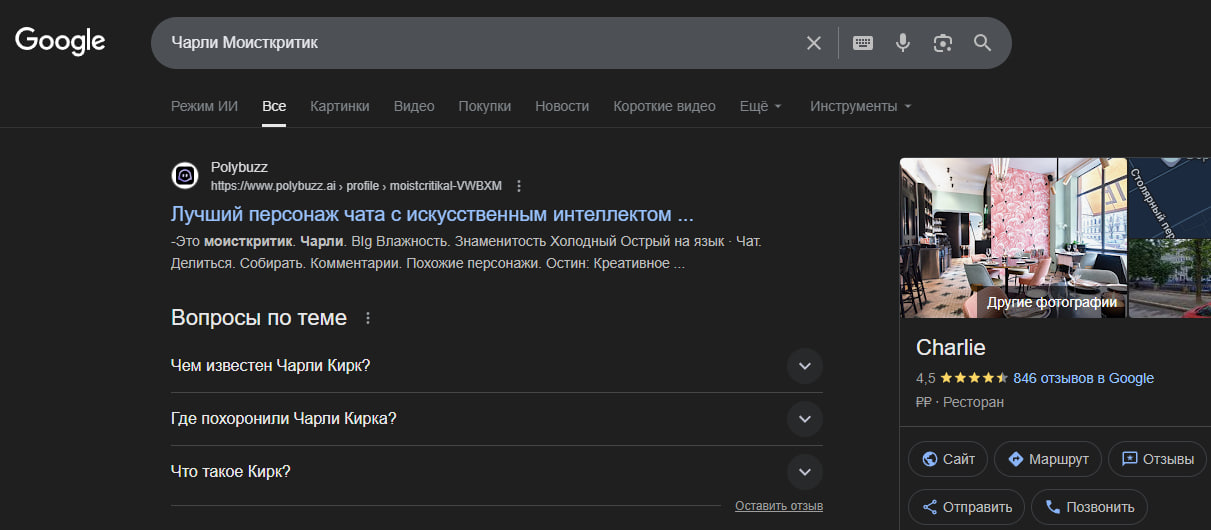This screenshot has width=1211, height=530.
Task: Open the Инструменты dropdown
Action: click(860, 106)
